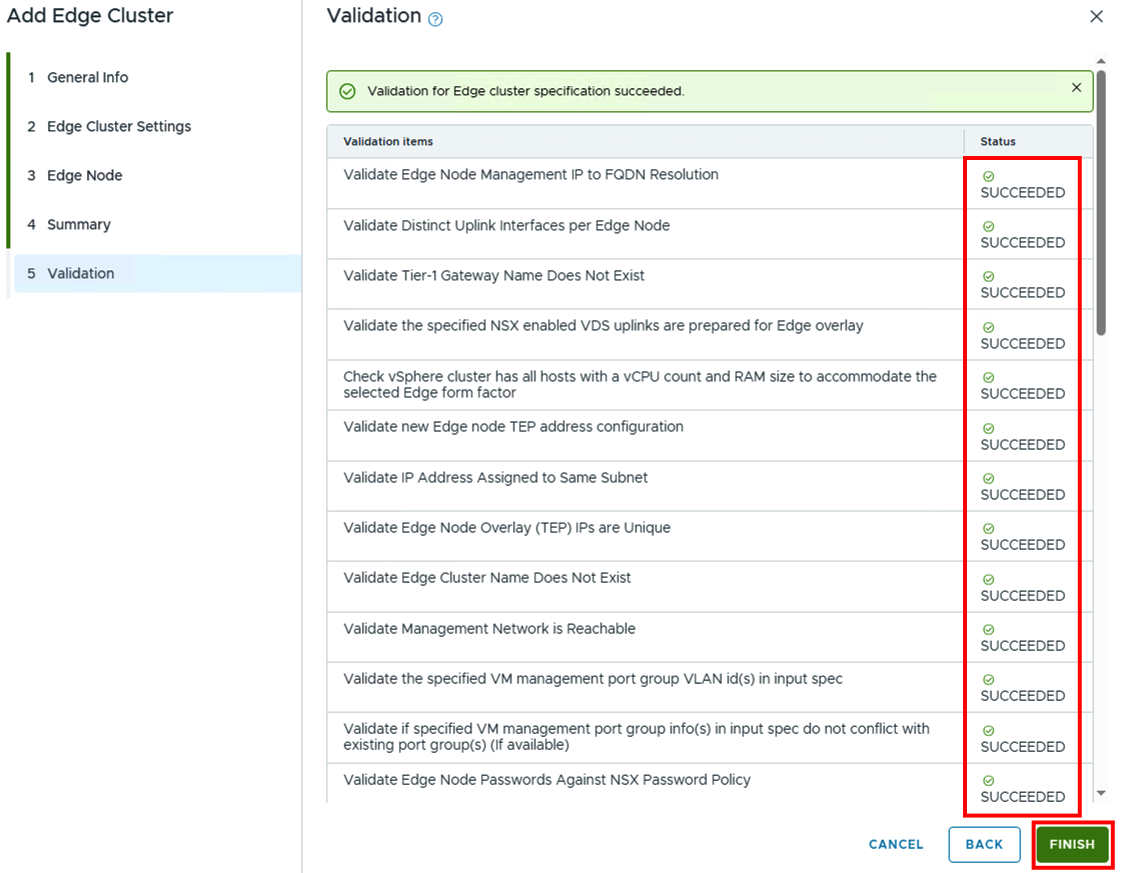
Task: Click the green checkmark in success banner
Action: [347, 91]
